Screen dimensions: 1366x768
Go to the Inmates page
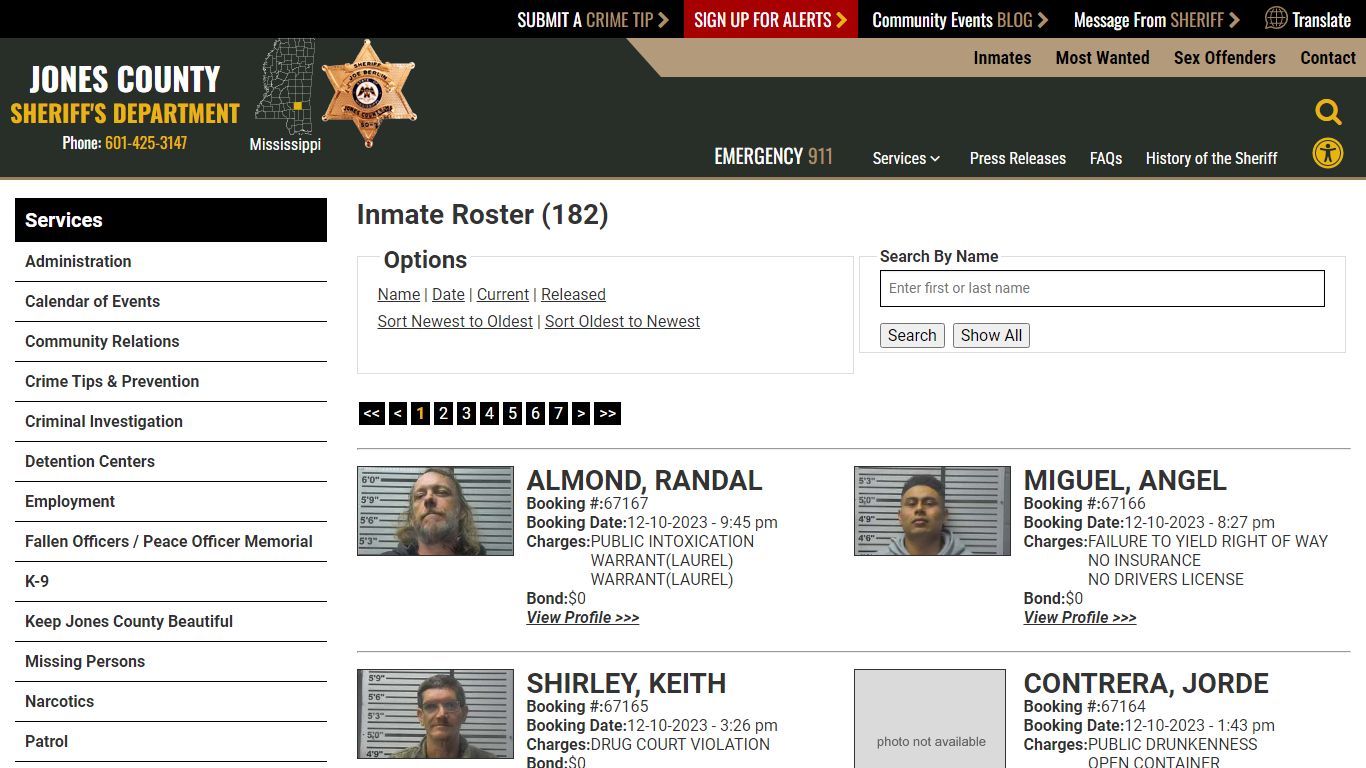click(1002, 58)
